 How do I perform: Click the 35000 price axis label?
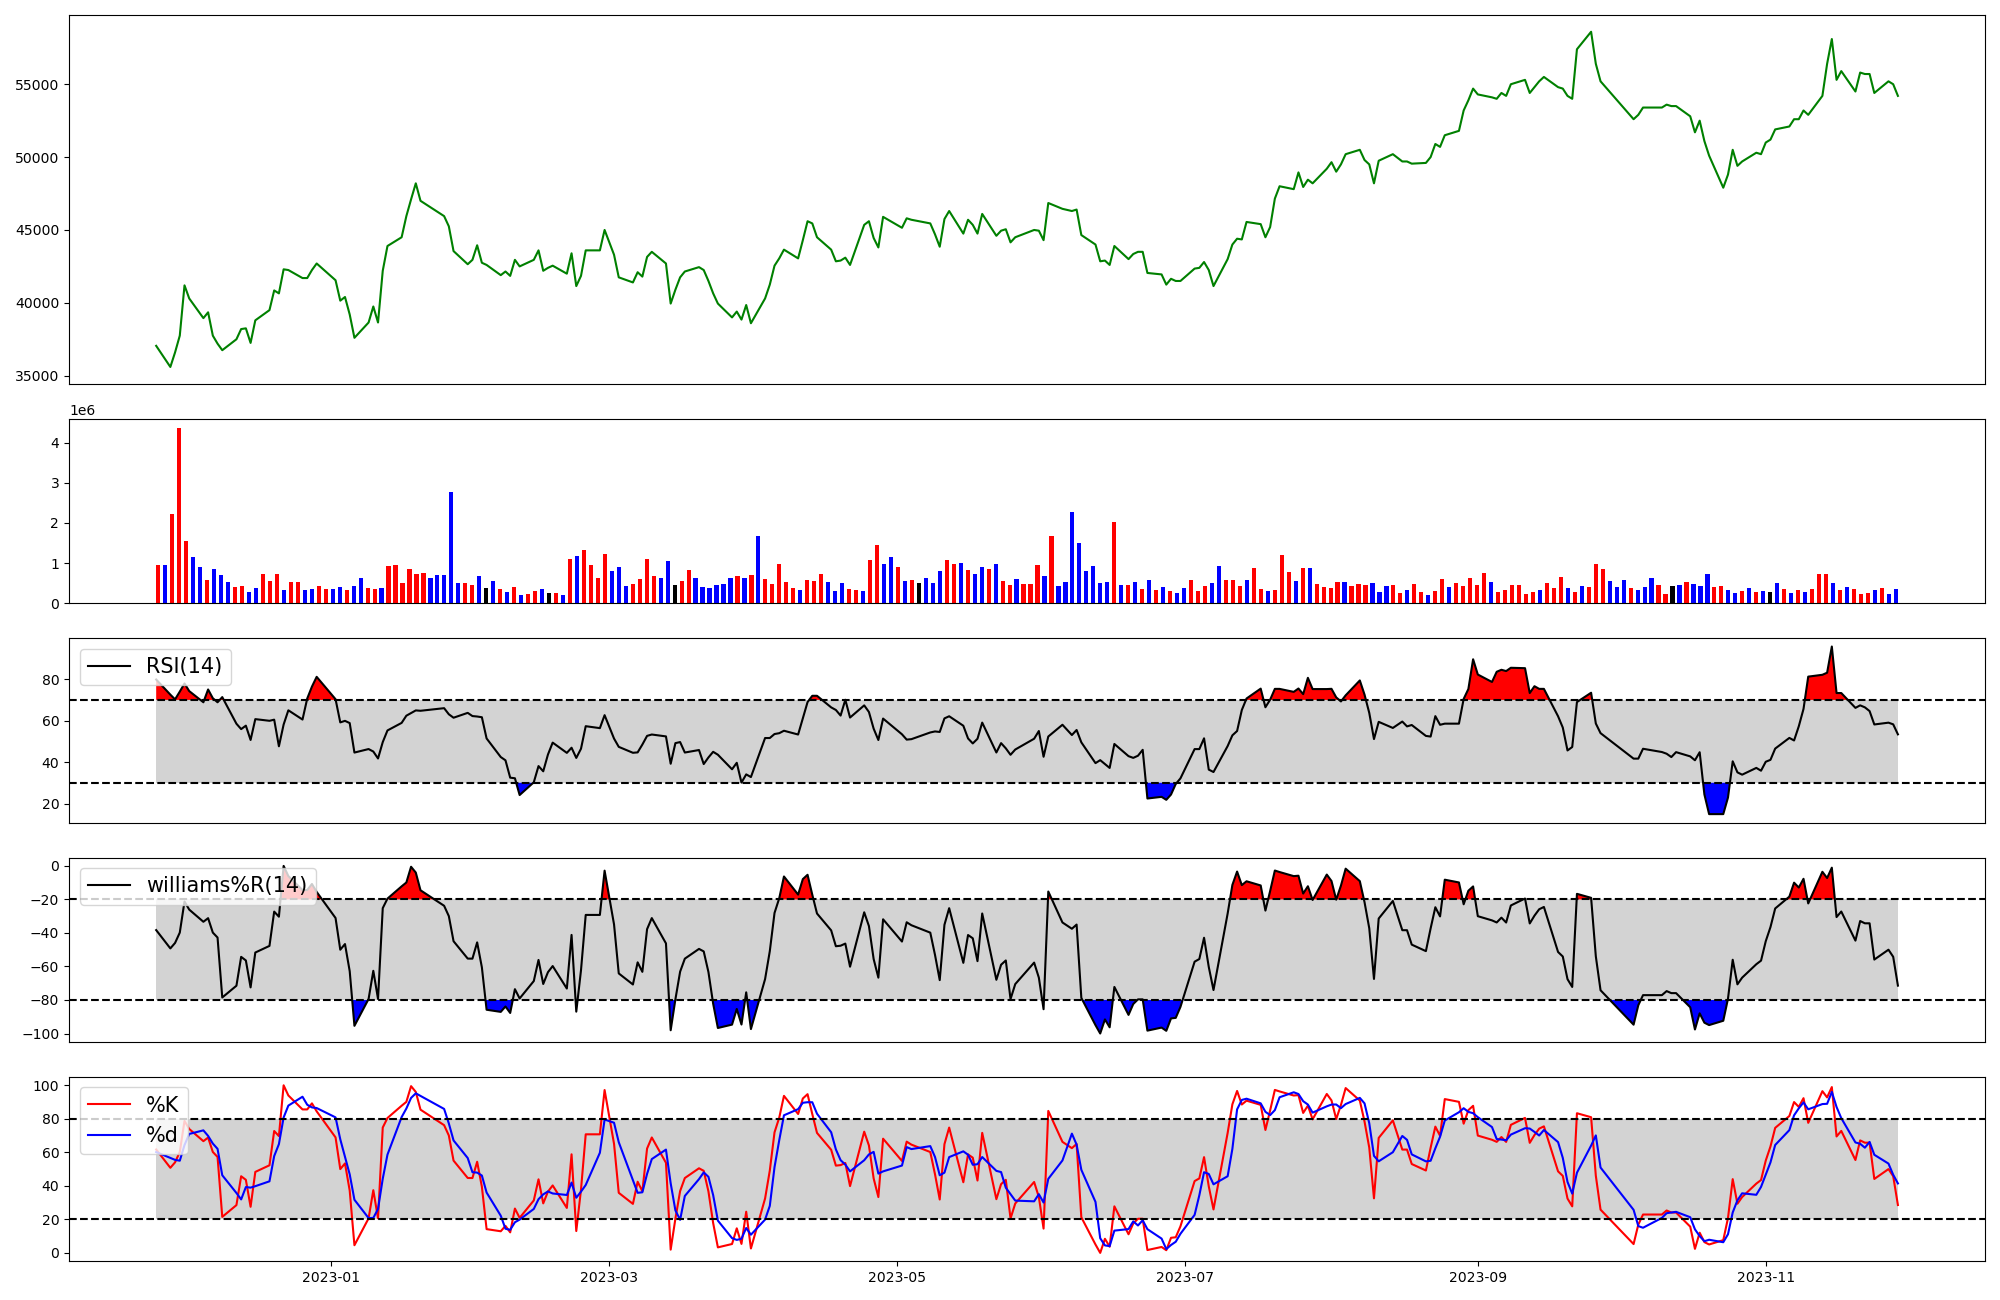(36, 377)
